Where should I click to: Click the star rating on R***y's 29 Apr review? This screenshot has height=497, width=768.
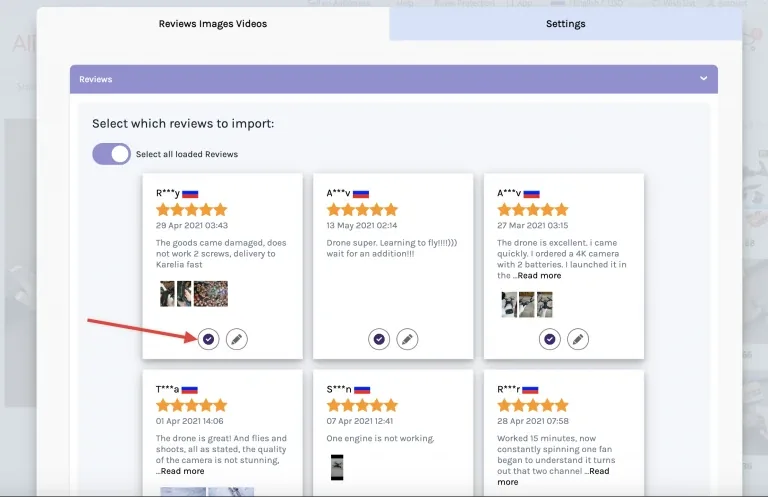(192, 210)
